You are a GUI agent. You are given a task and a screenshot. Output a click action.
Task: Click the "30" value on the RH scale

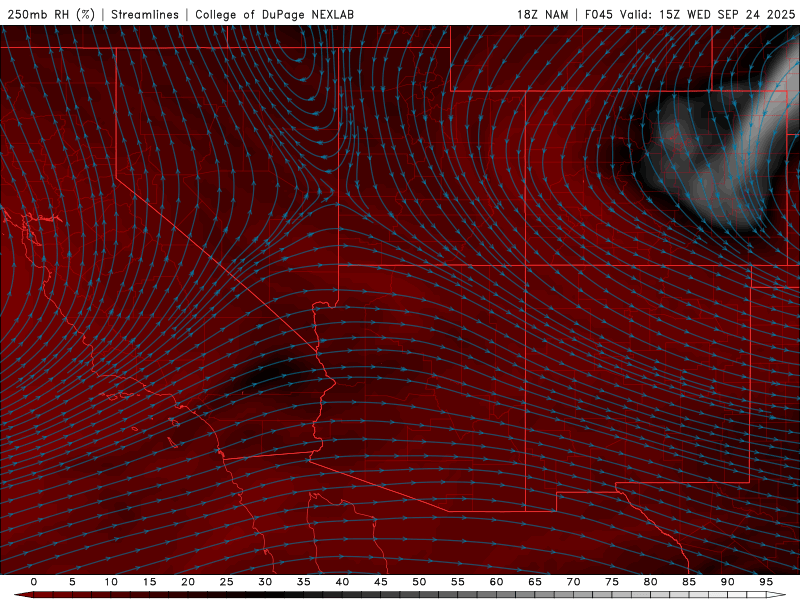tap(265, 582)
